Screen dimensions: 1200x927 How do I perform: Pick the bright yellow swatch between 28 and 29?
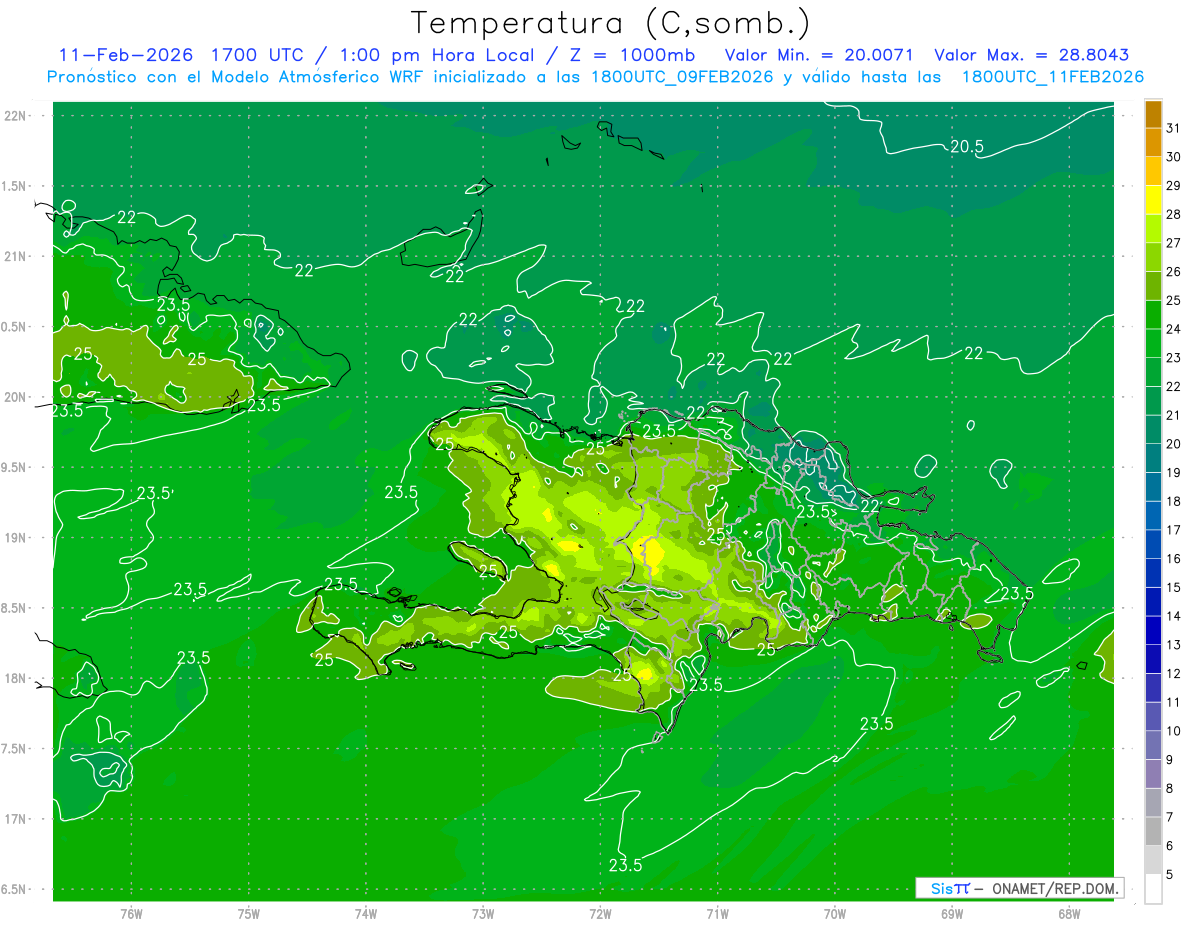(x=1153, y=200)
